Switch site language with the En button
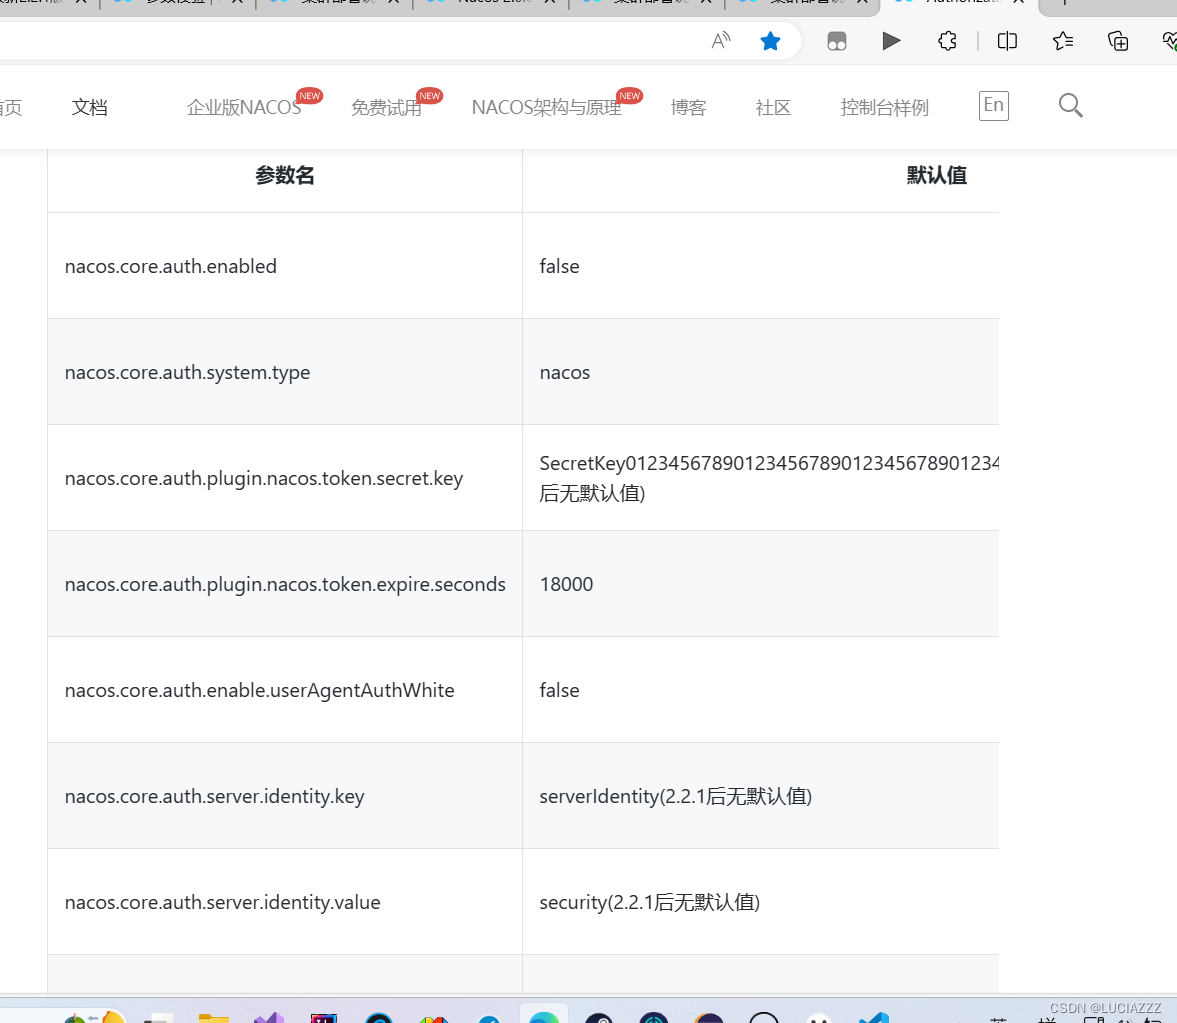The image size is (1177, 1023). (994, 105)
